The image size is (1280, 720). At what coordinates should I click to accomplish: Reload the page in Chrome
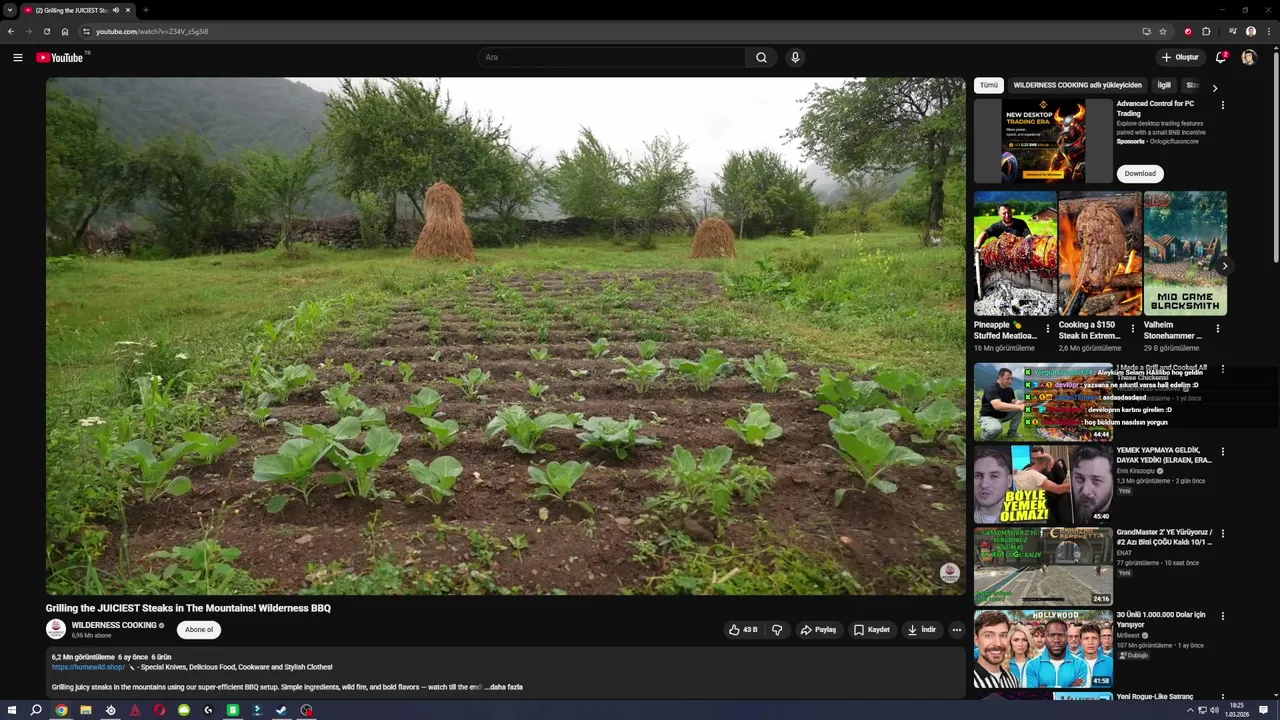[46, 31]
